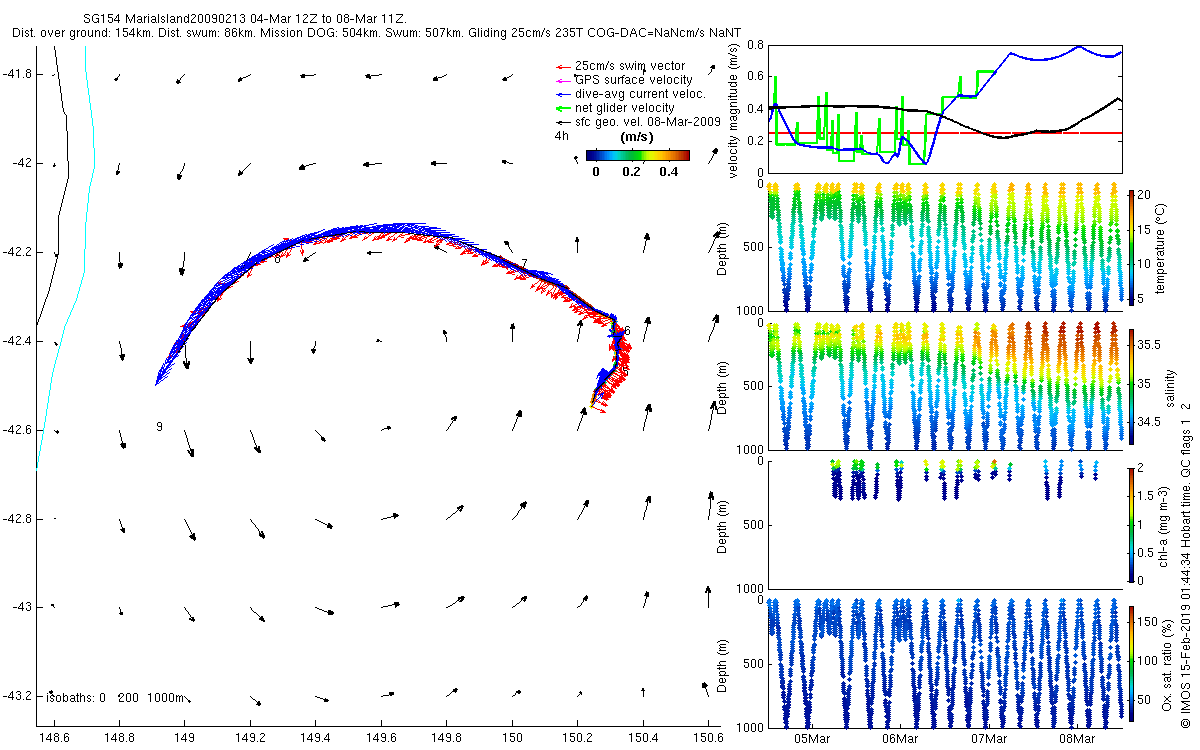Click the Ox. sat. ratio colorbar
1200x750 pixels.
tap(1131, 662)
